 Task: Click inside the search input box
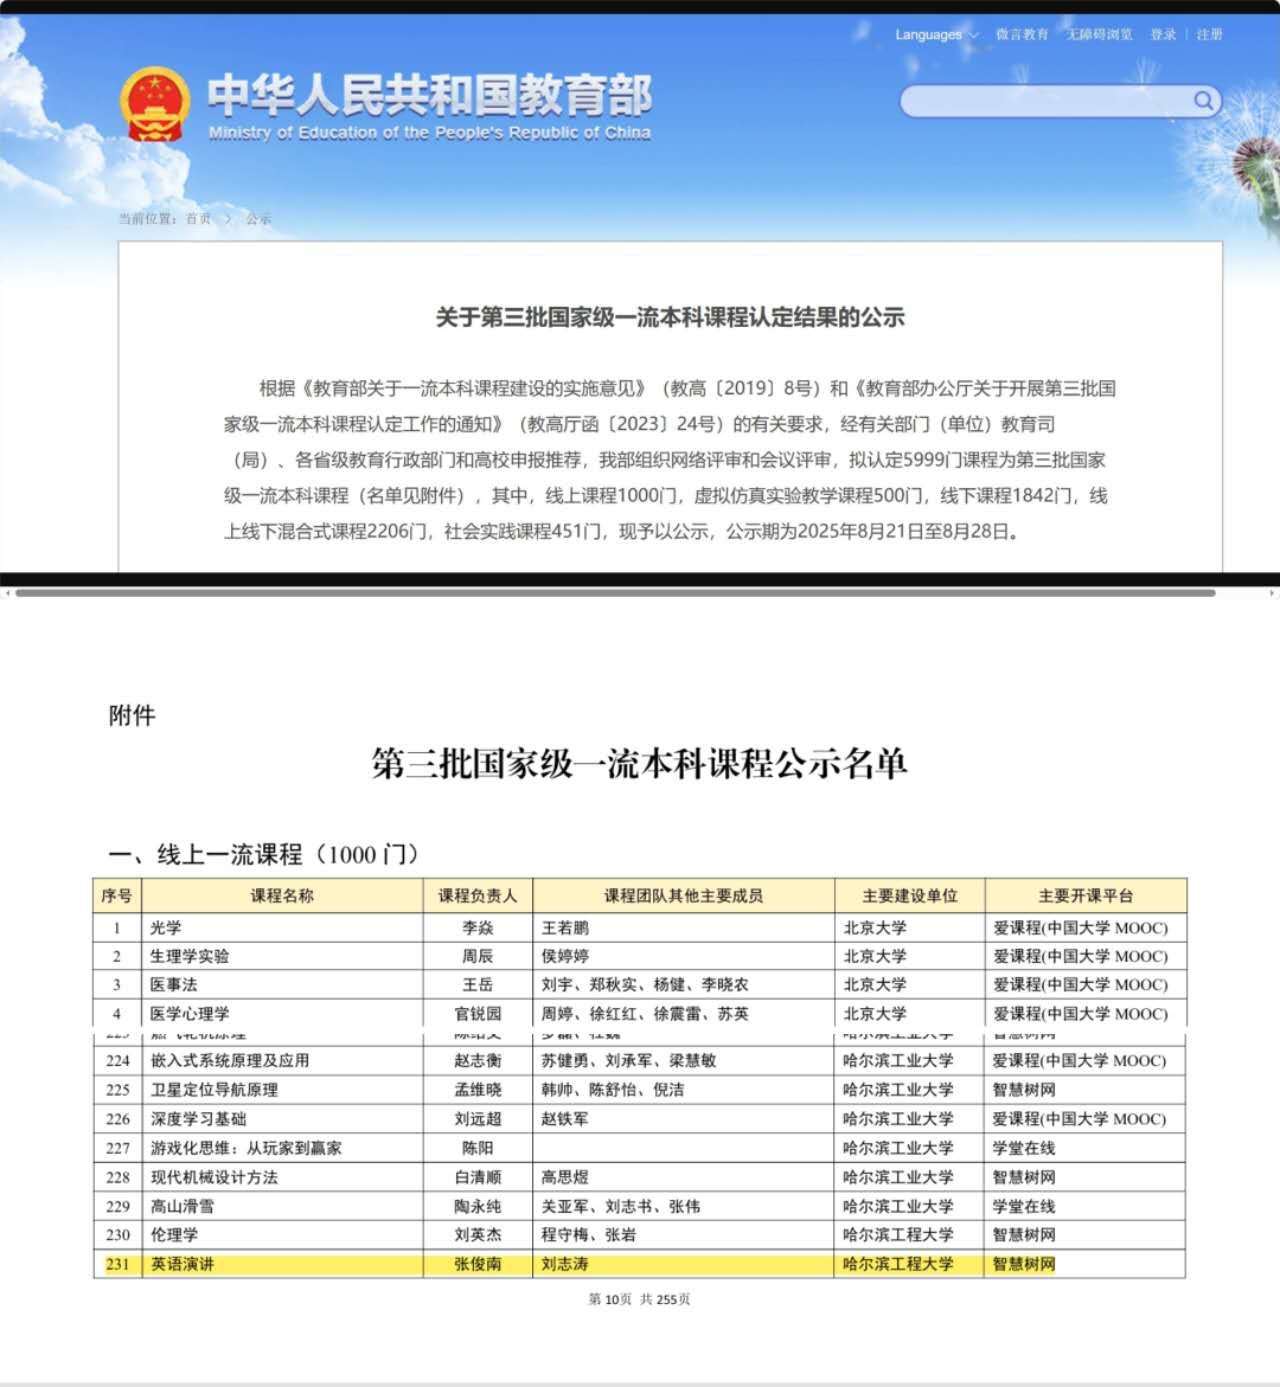[x=1040, y=100]
